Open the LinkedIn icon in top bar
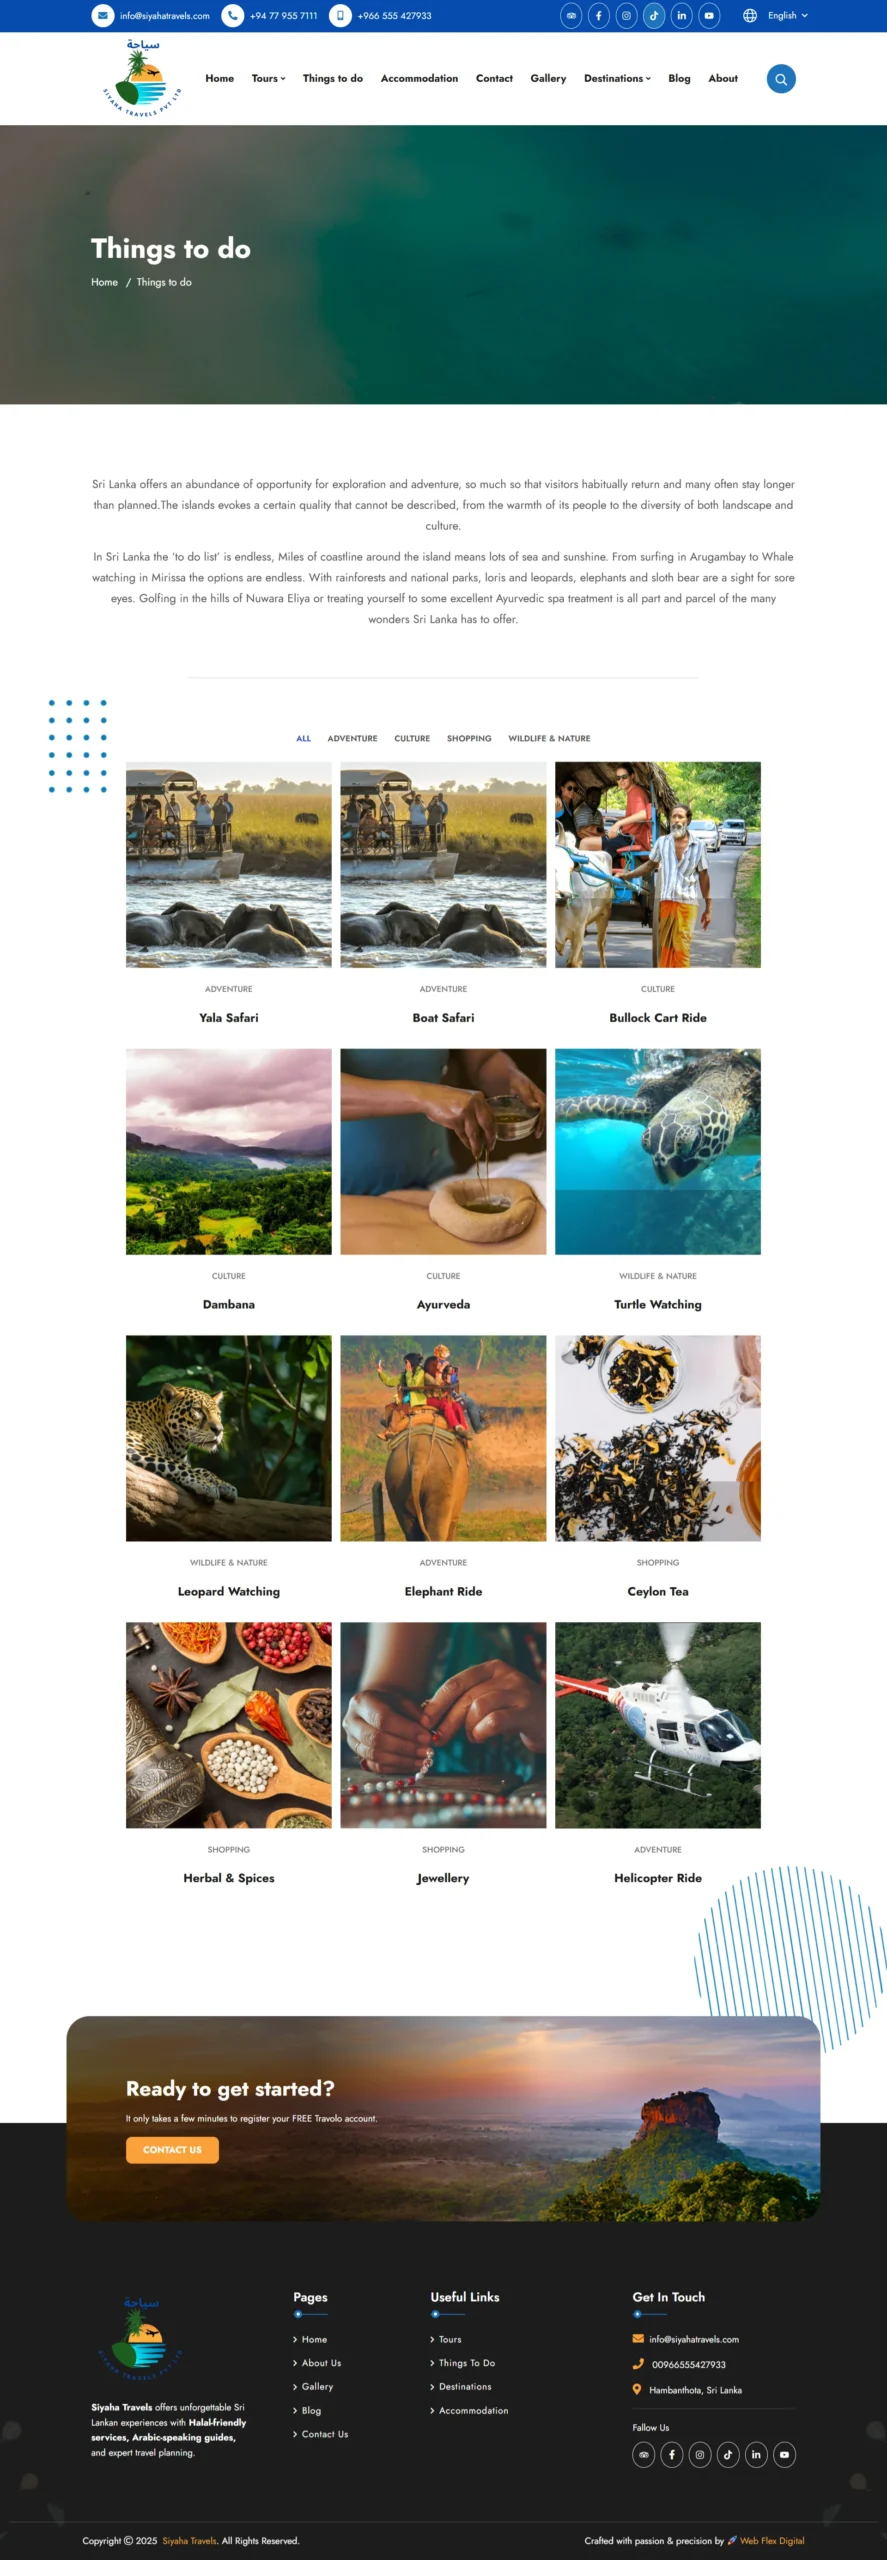Viewport: 887px width, 2560px height. coord(682,16)
